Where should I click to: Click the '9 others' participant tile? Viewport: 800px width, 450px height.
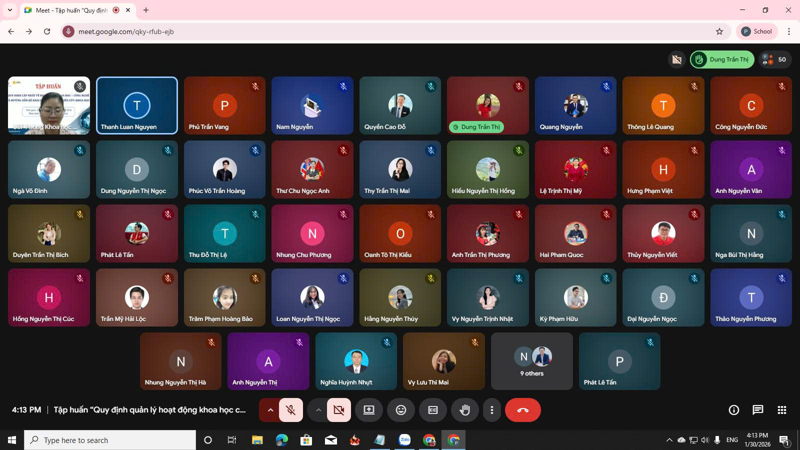point(532,361)
